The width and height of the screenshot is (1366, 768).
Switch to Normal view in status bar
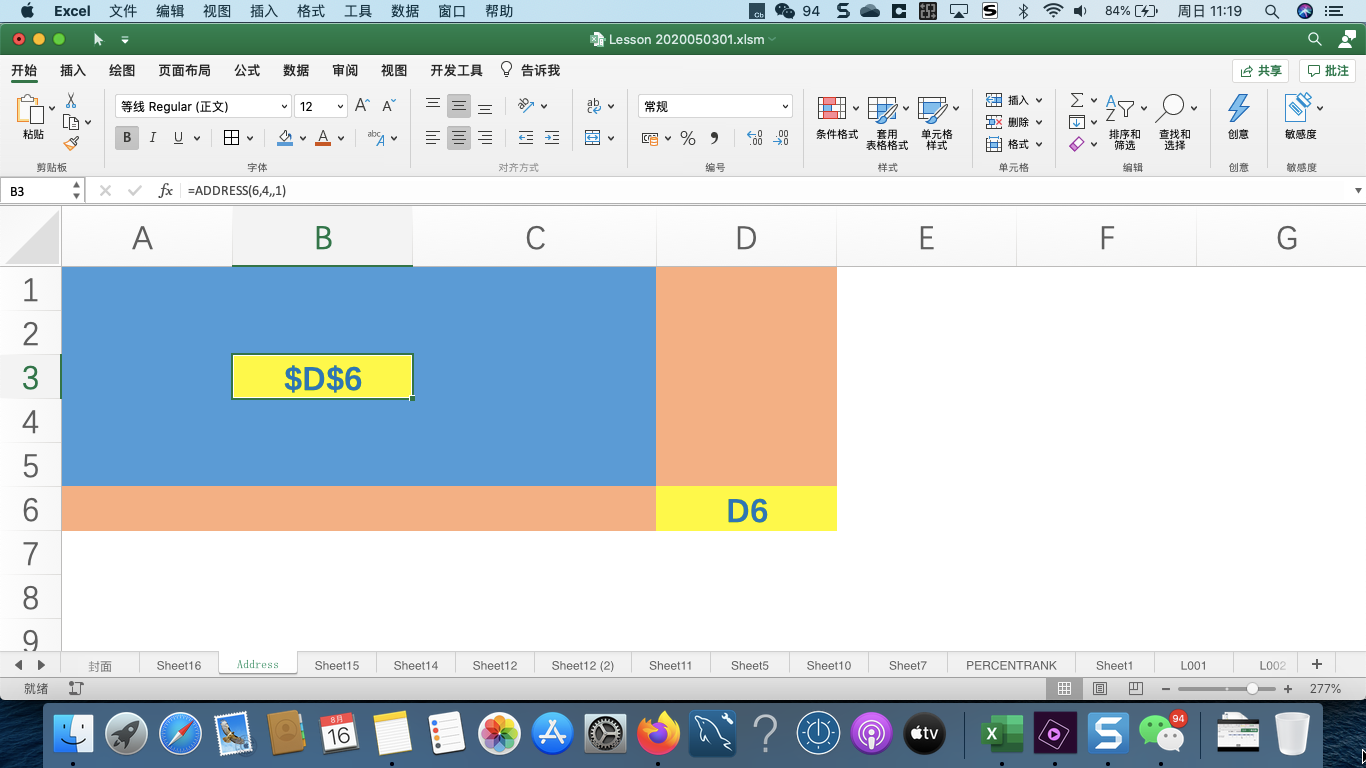(1065, 689)
